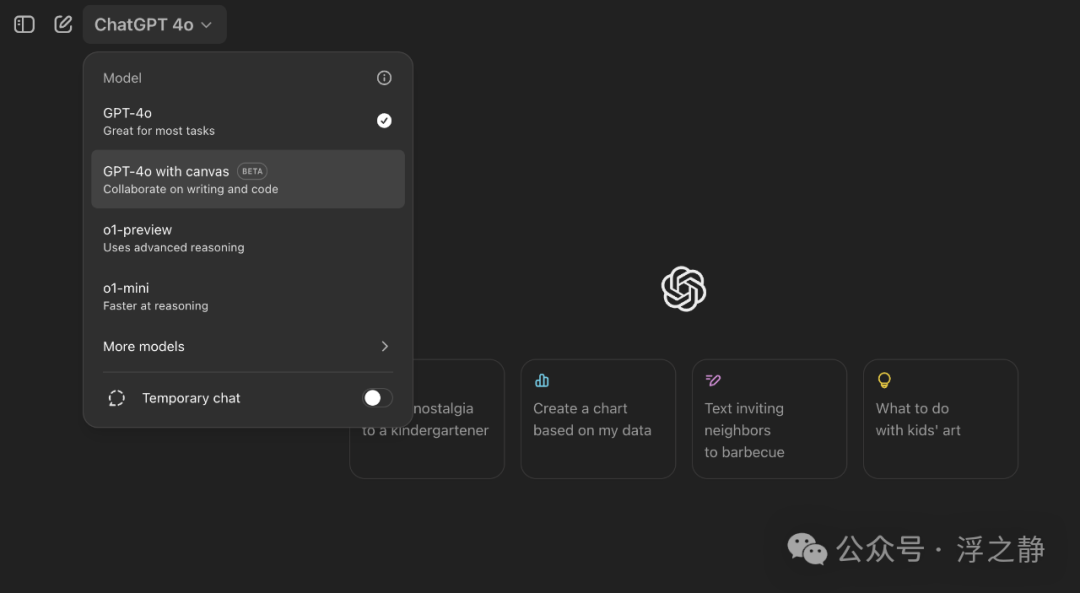Collapse the ChatGPT 4o model dropdown
Viewport: 1080px width, 593px height.
coord(154,25)
